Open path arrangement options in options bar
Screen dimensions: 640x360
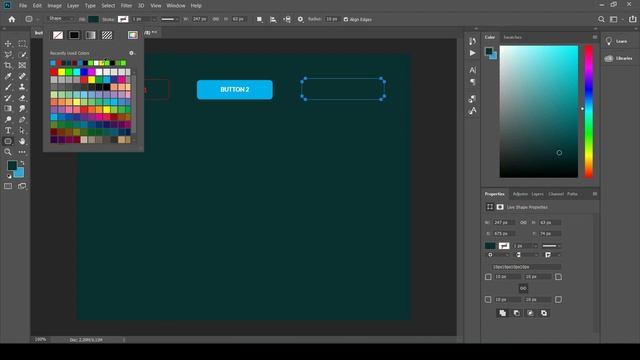287,19
